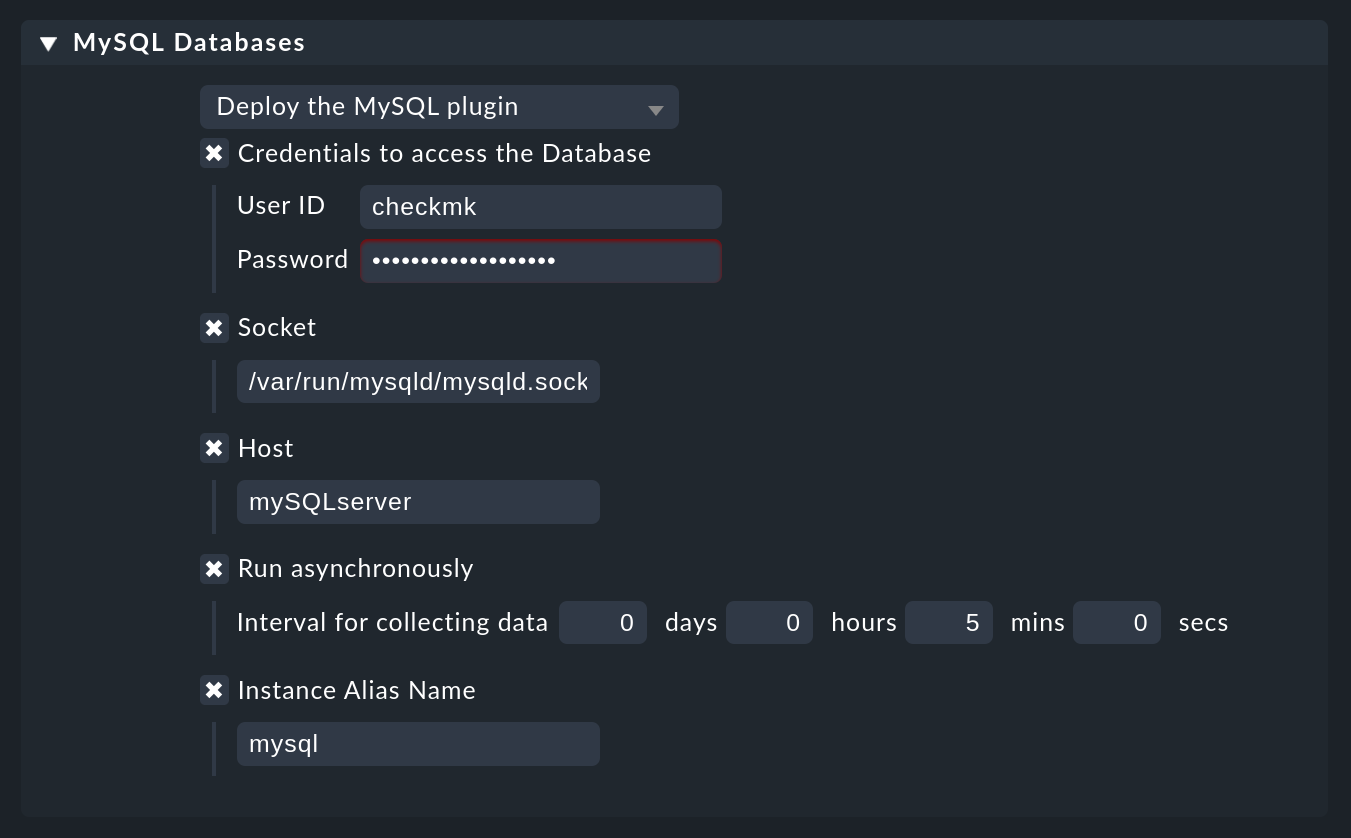
Task: Click the Password label
Action: click(x=292, y=260)
